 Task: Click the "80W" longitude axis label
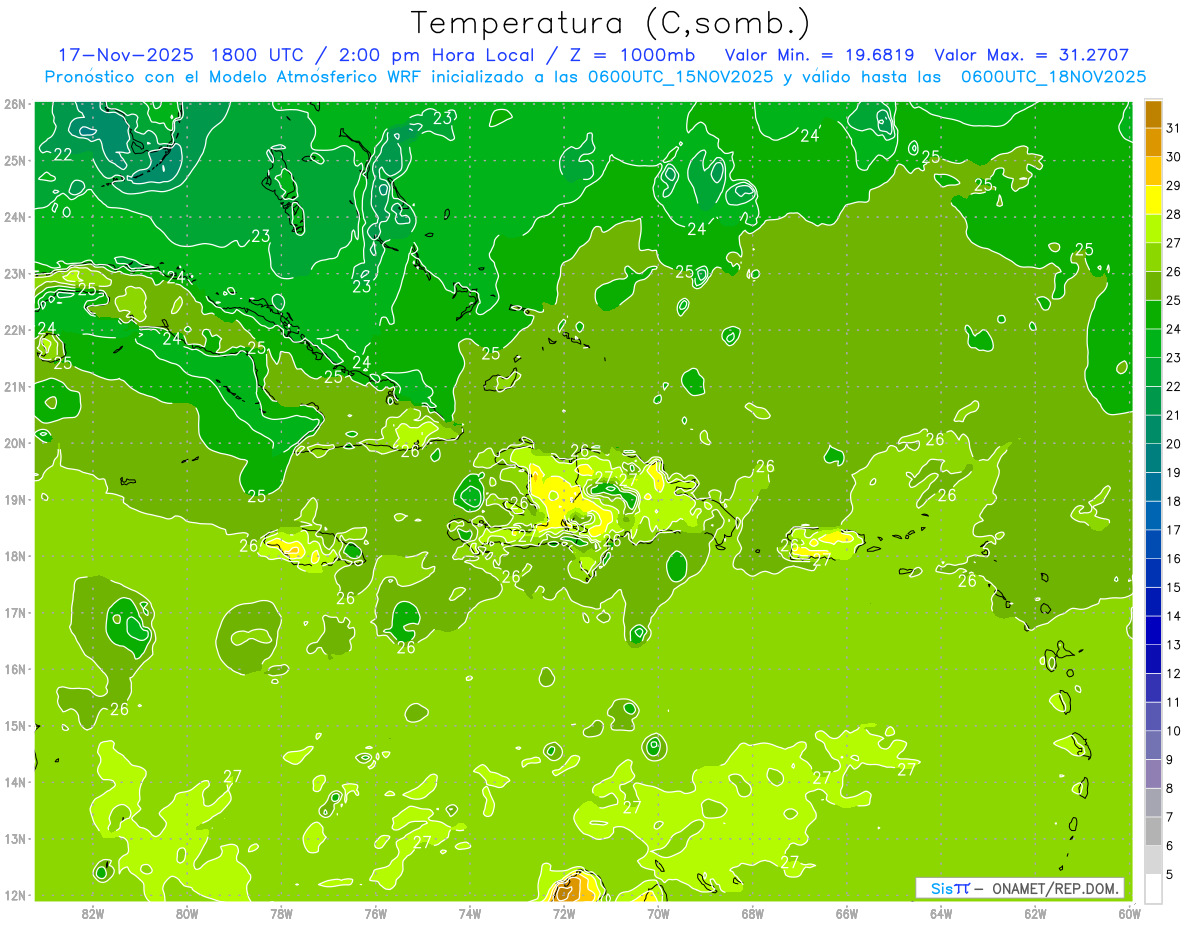[187, 913]
